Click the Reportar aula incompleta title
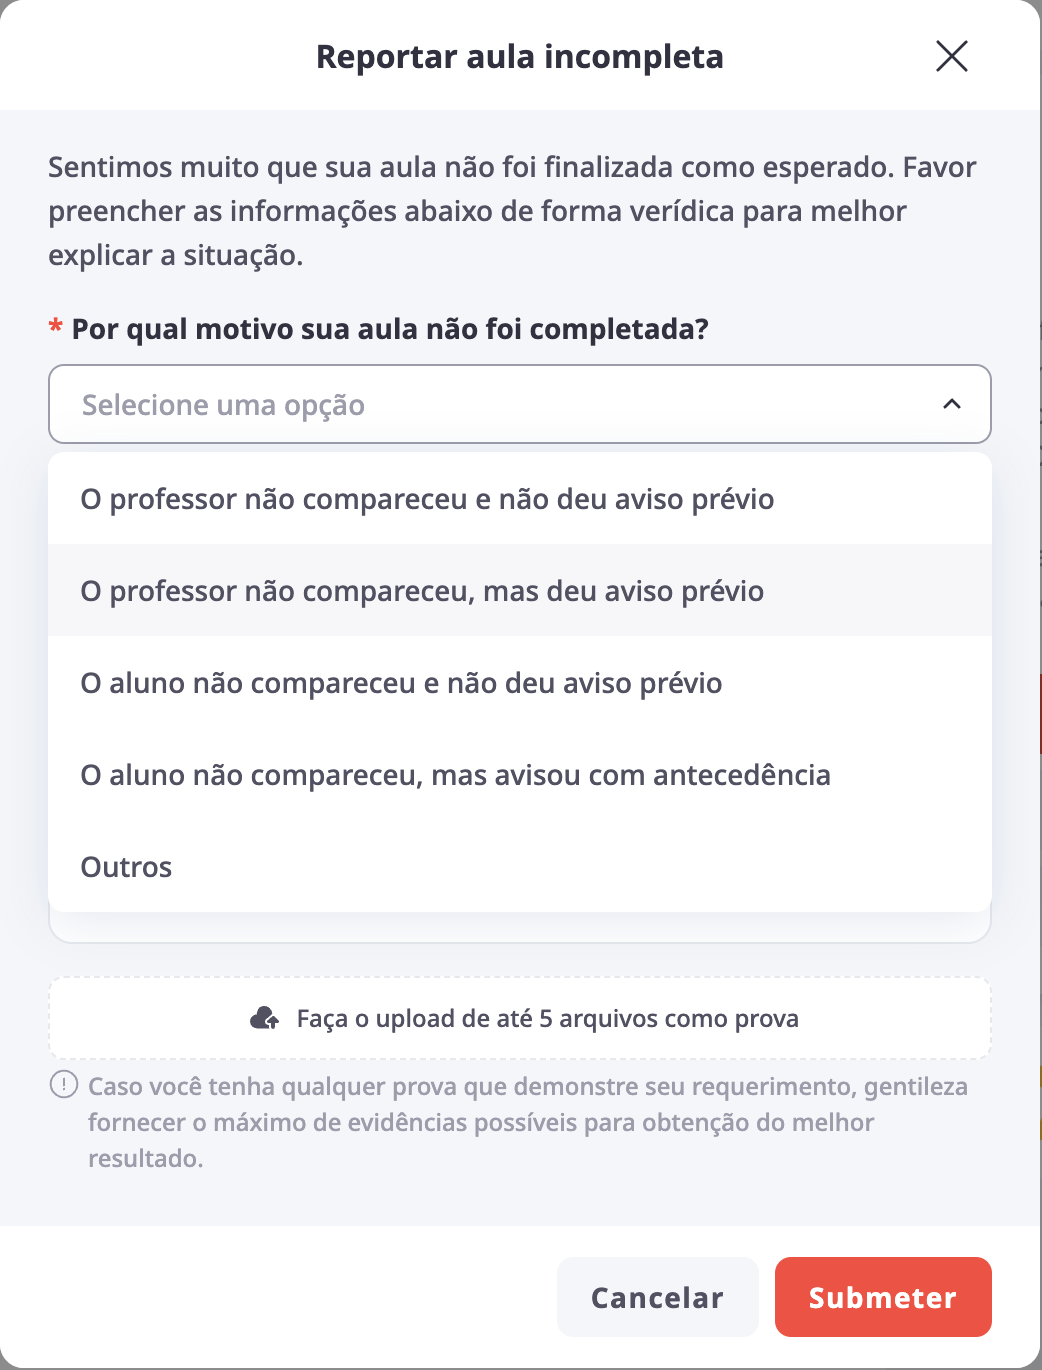Viewport: 1042px width, 1370px height. click(x=520, y=57)
